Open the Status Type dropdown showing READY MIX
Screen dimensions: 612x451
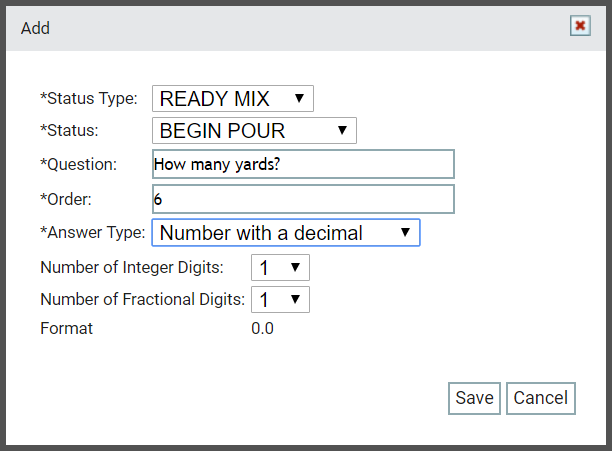pyautogui.click(x=233, y=98)
